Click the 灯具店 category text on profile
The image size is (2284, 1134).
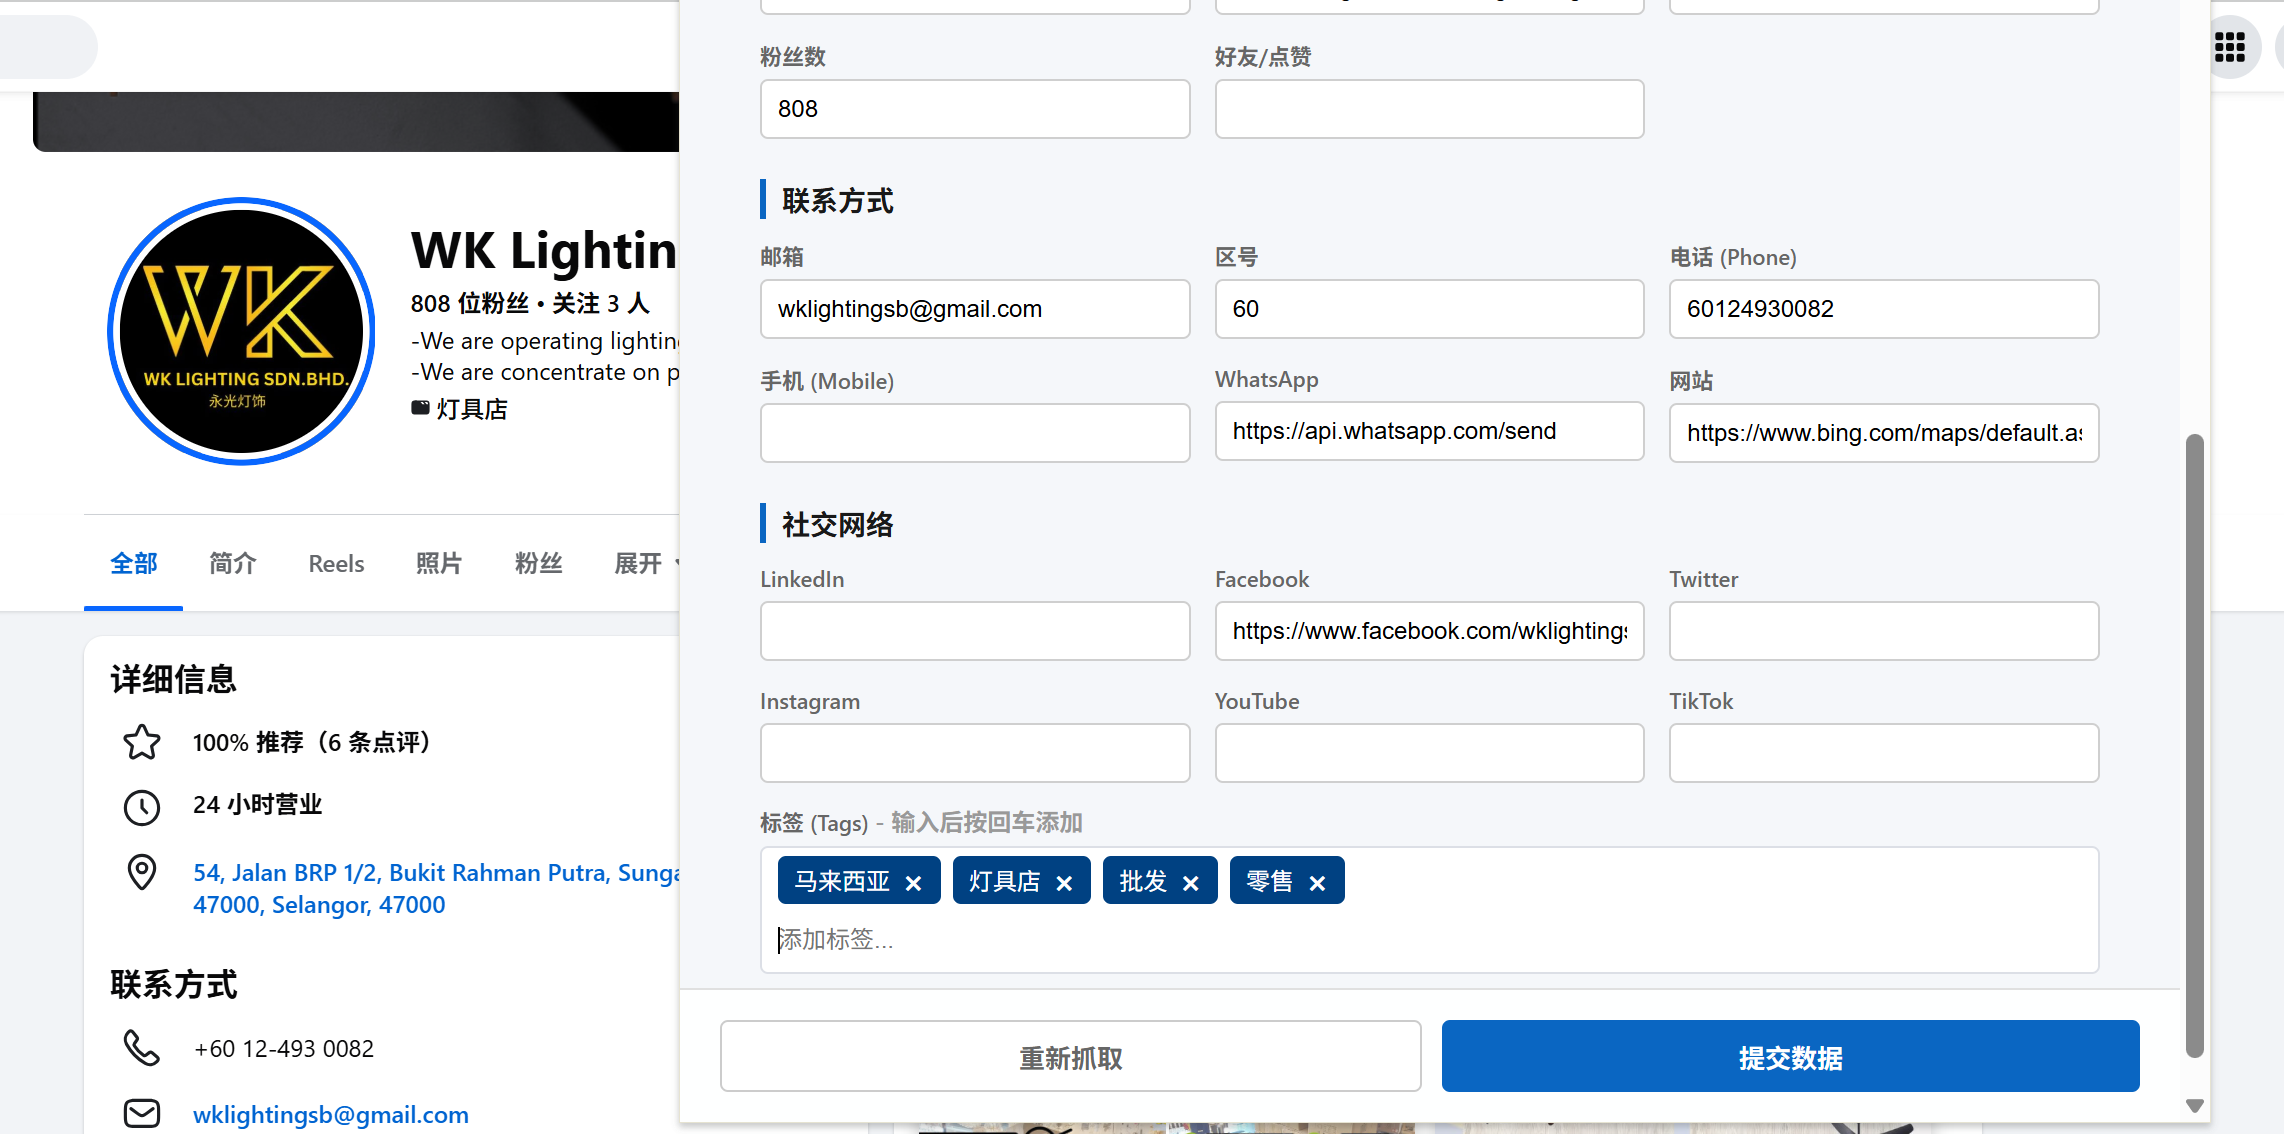472,409
